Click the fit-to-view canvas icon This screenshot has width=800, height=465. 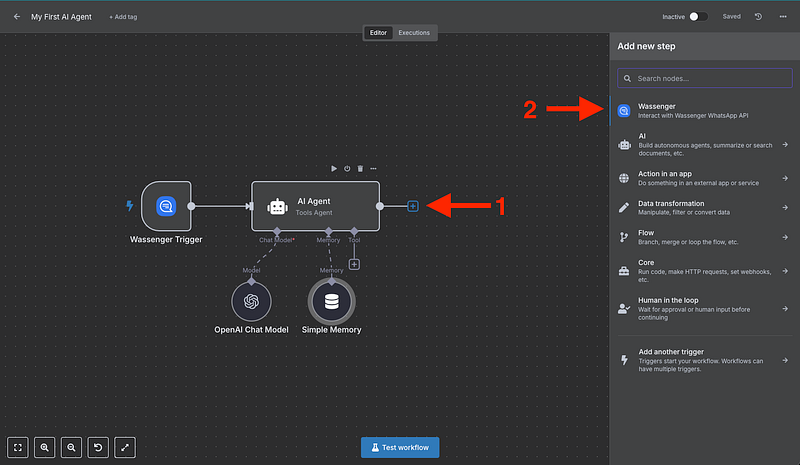tap(19, 448)
